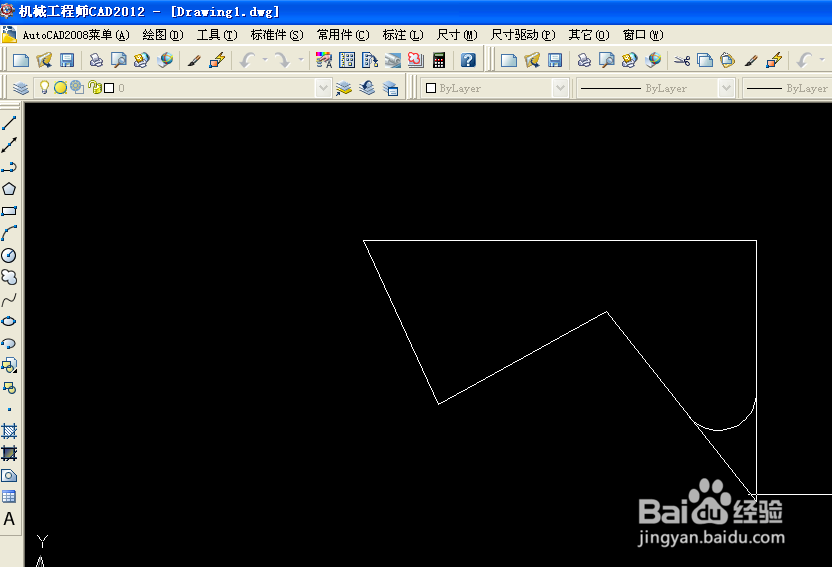The height and width of the screenshot is (567, 832).
Task: Click the Paste clipboard icon
Action: click(727, 60)
